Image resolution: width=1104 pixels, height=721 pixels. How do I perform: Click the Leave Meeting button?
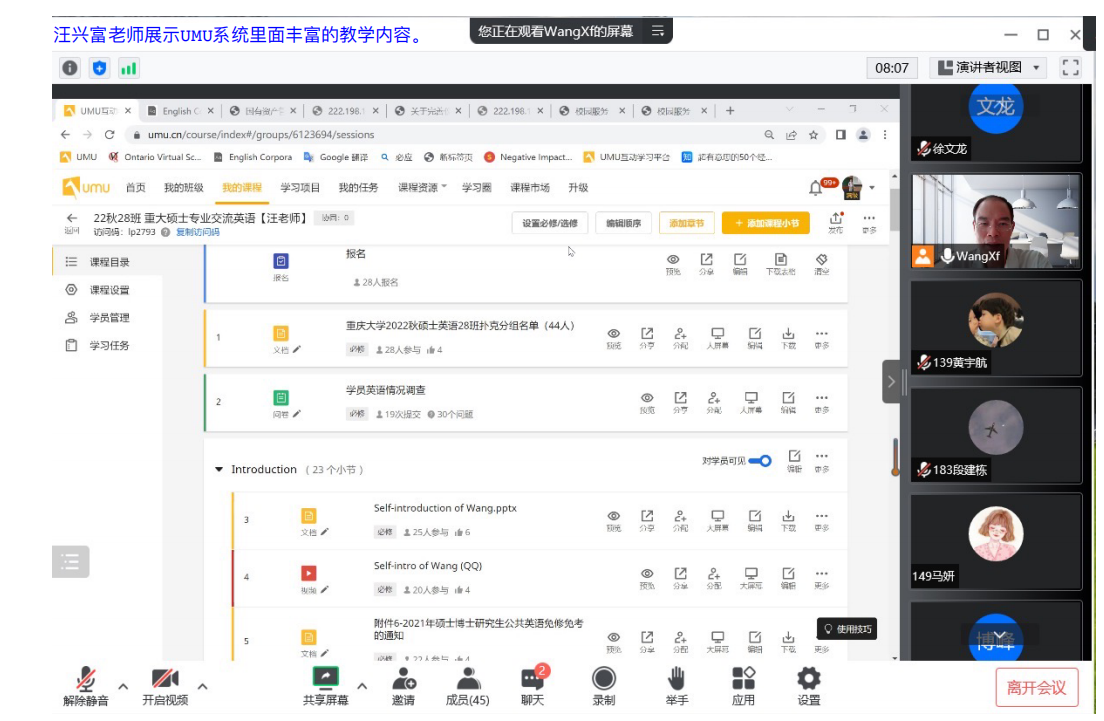[x=1036, y=687]
